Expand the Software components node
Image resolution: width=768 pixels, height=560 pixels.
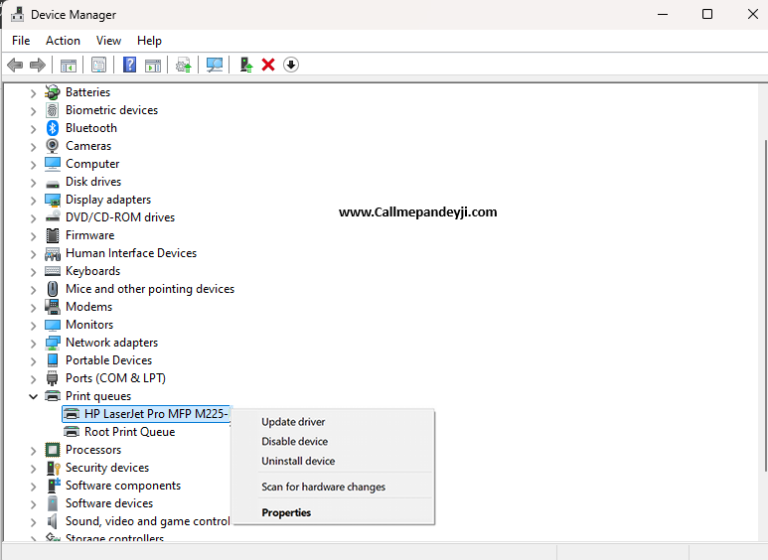click(x=33, y=487)
